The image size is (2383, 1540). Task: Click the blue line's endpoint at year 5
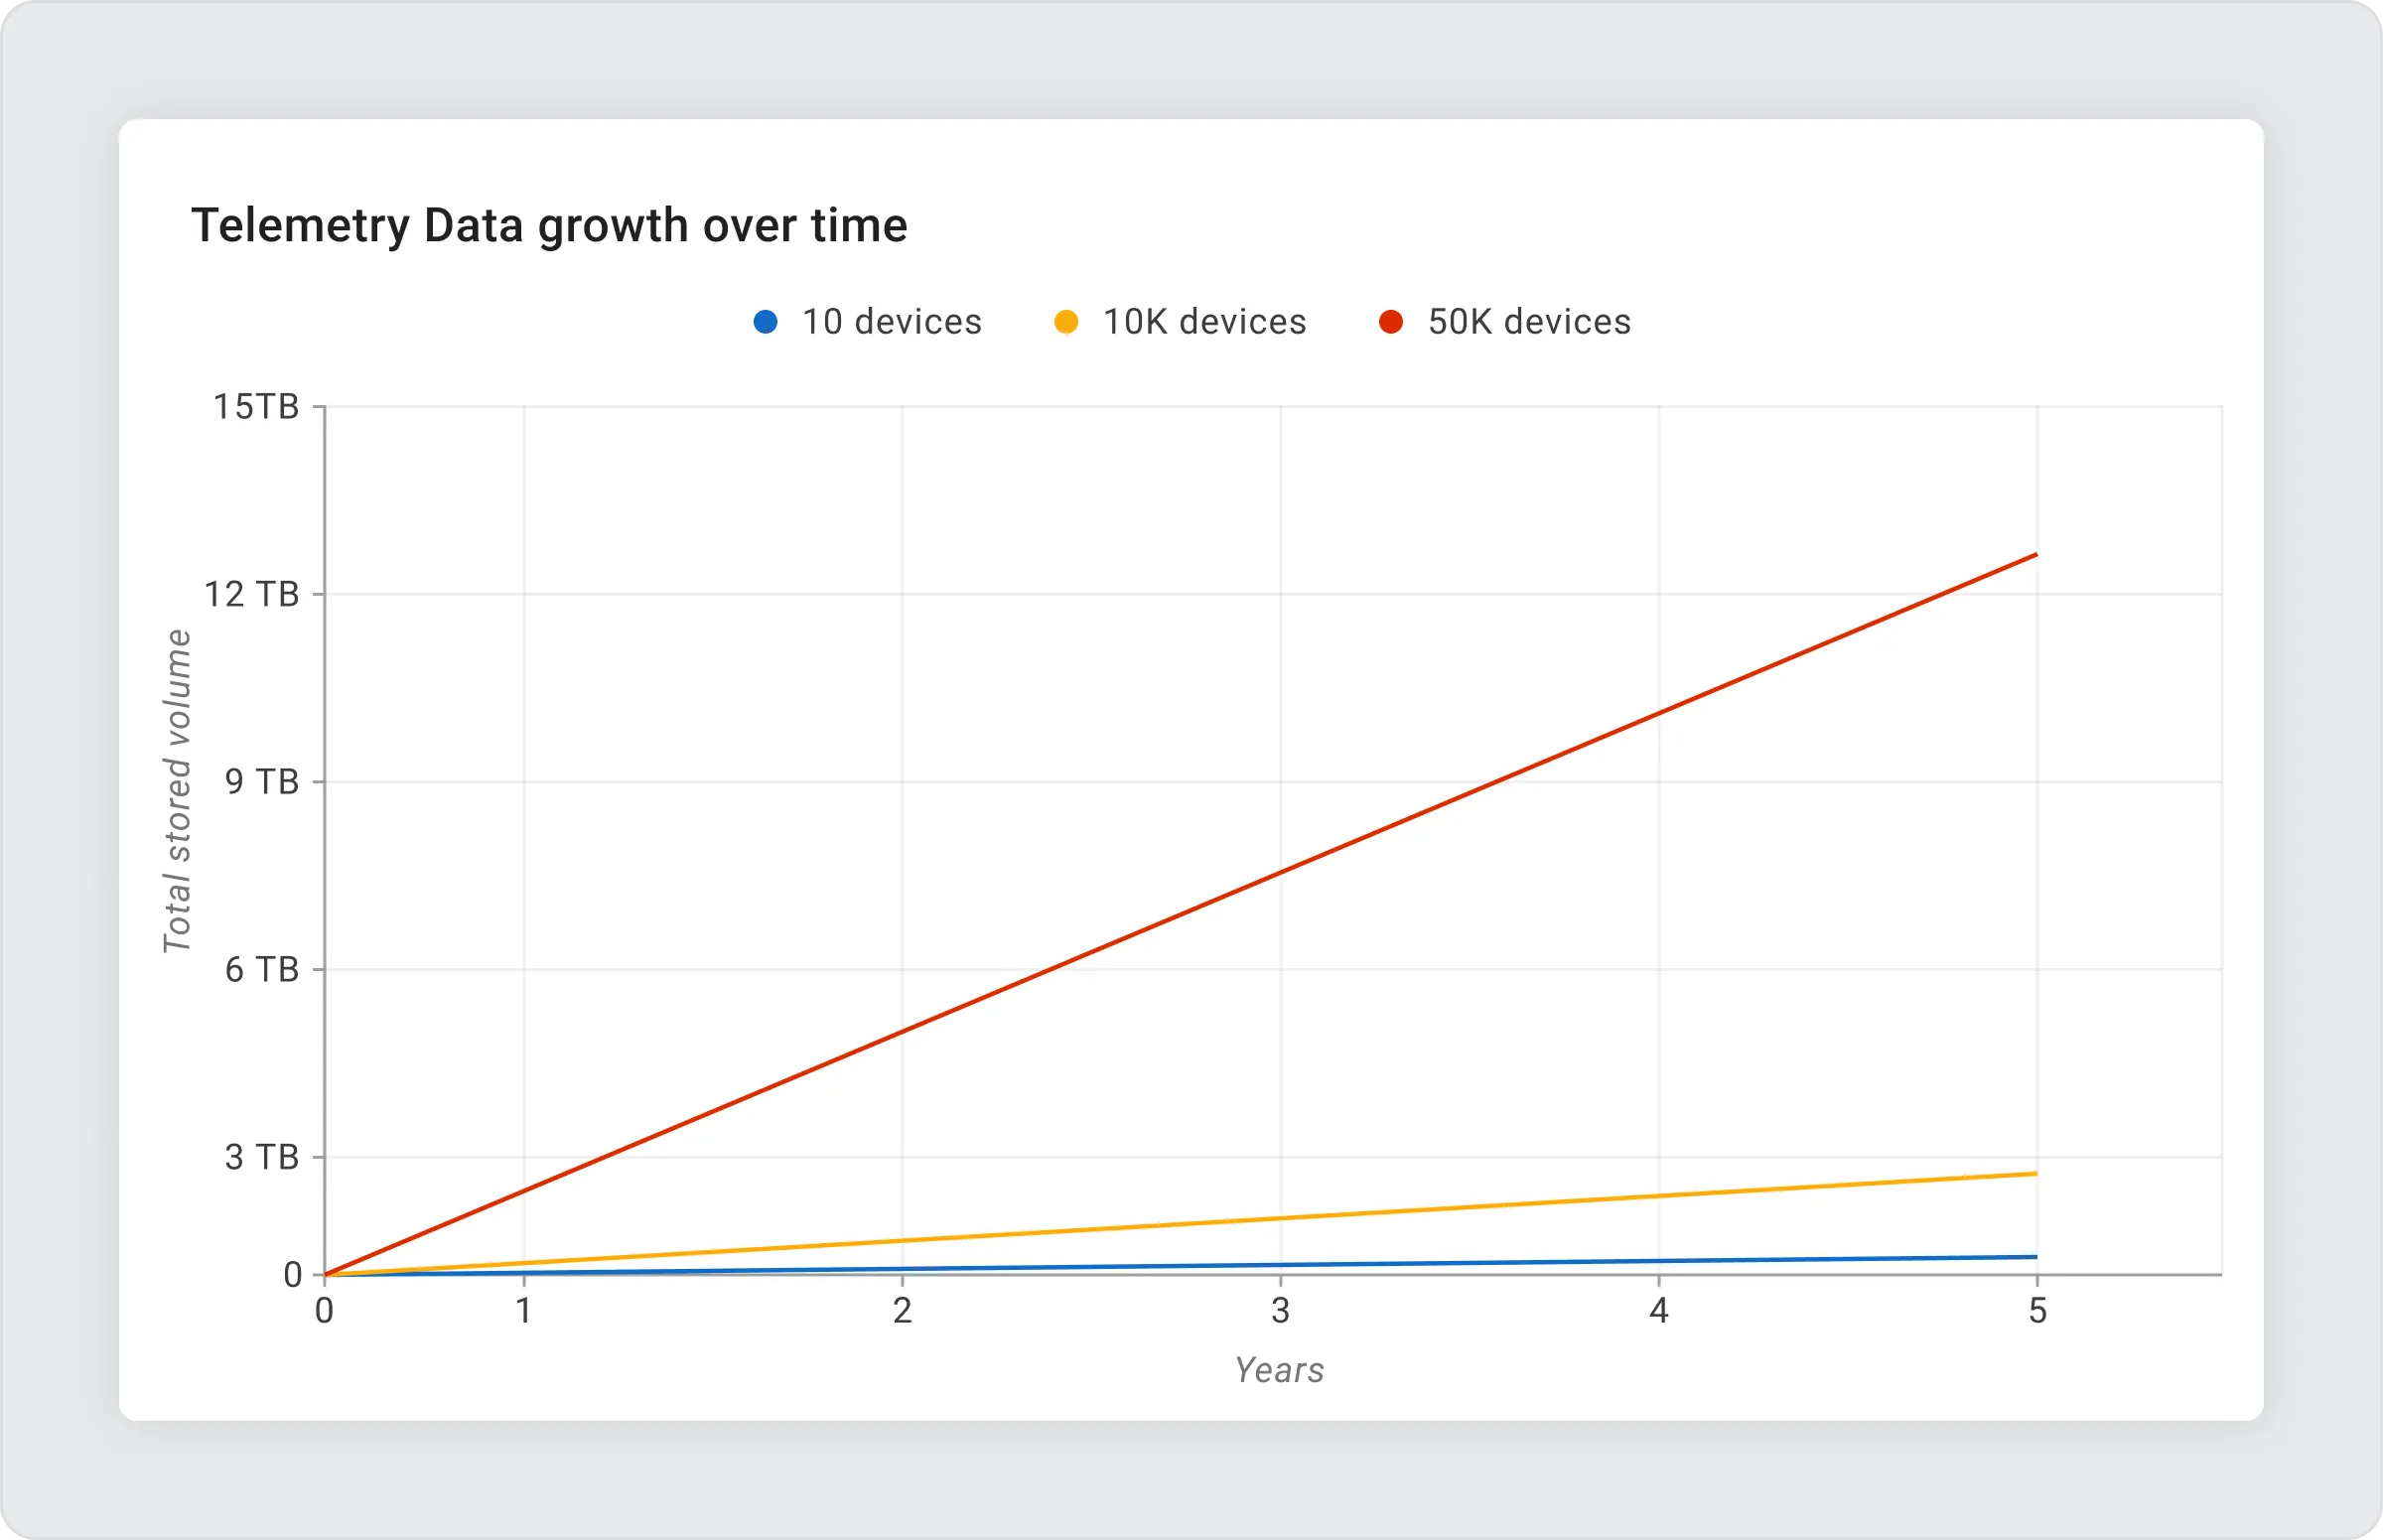[x=2035, y=1257]
